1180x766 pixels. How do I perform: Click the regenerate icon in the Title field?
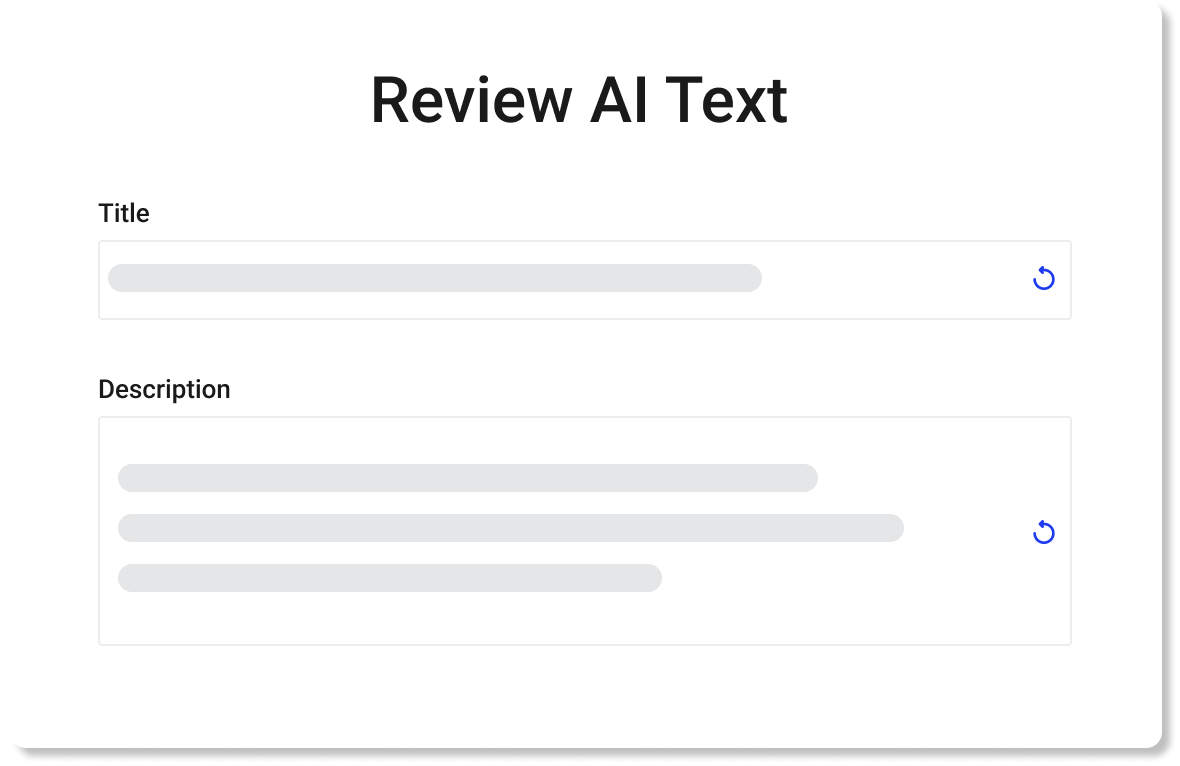(1043, 279)
